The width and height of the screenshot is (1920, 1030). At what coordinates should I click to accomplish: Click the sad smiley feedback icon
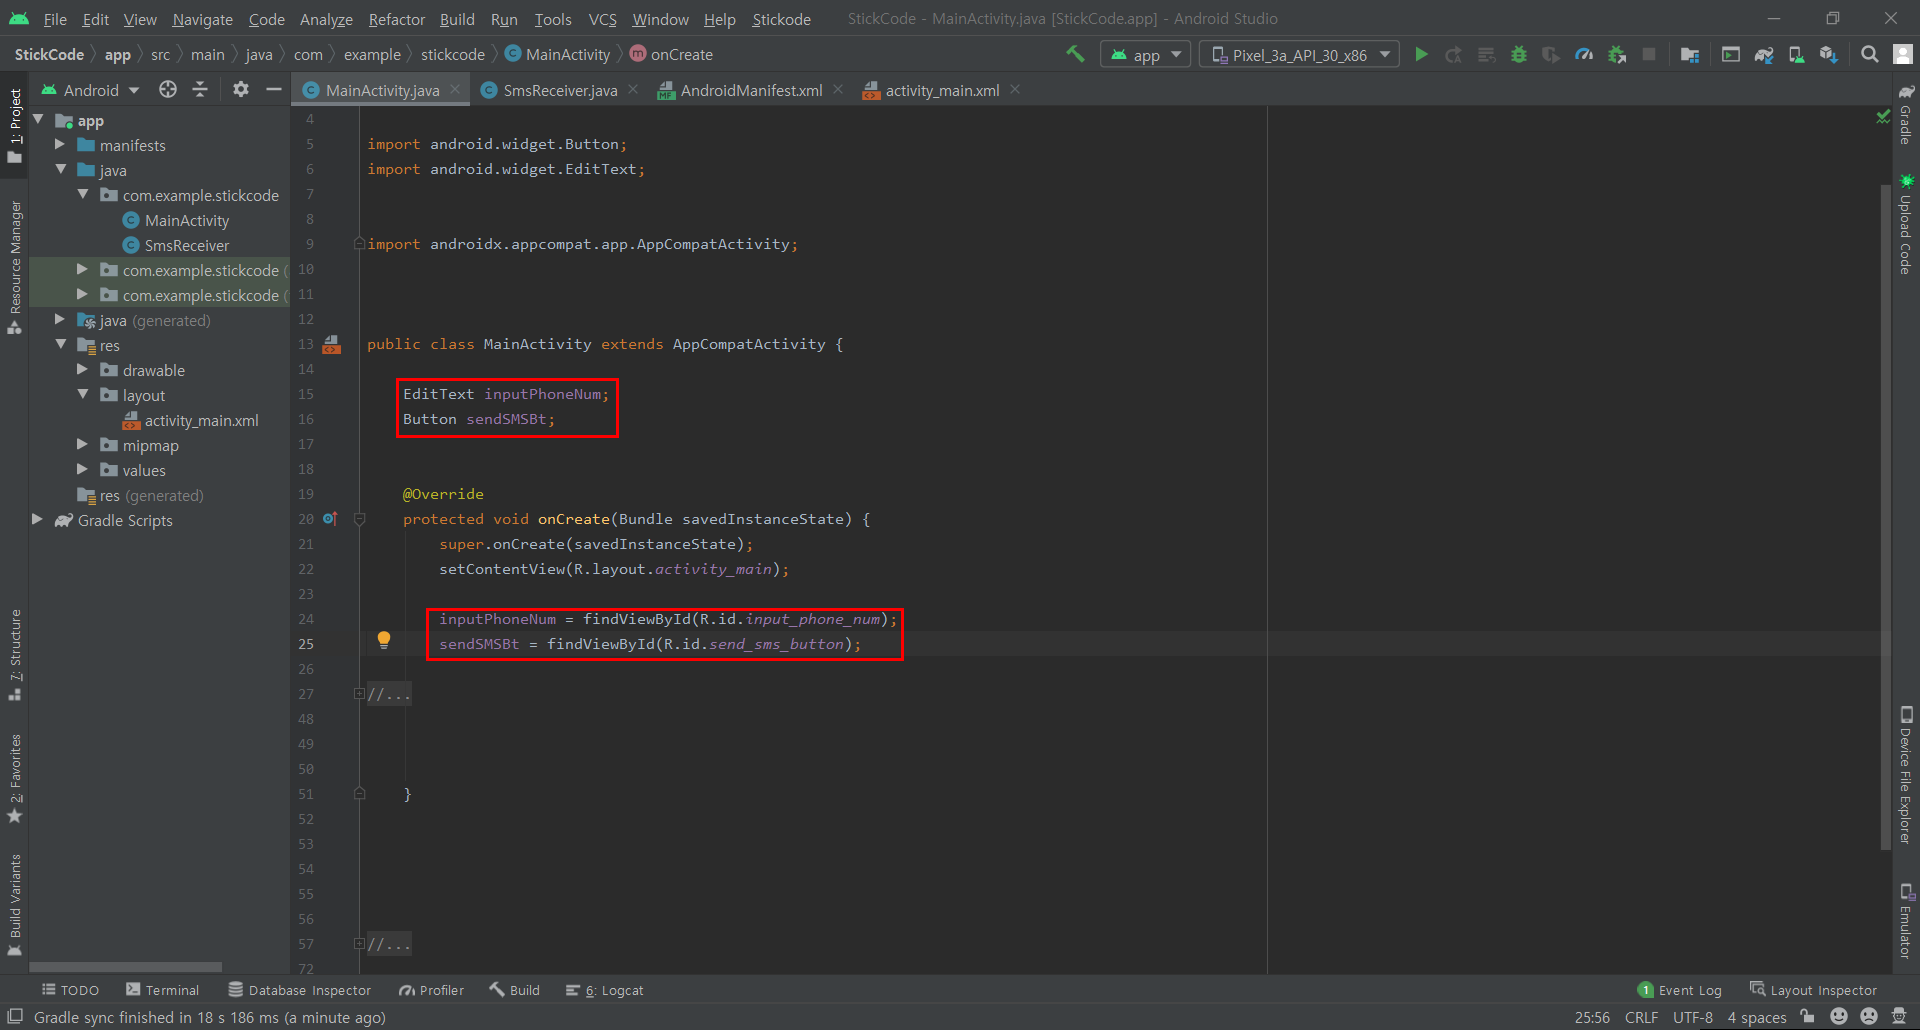[x=1869, y=1016]
